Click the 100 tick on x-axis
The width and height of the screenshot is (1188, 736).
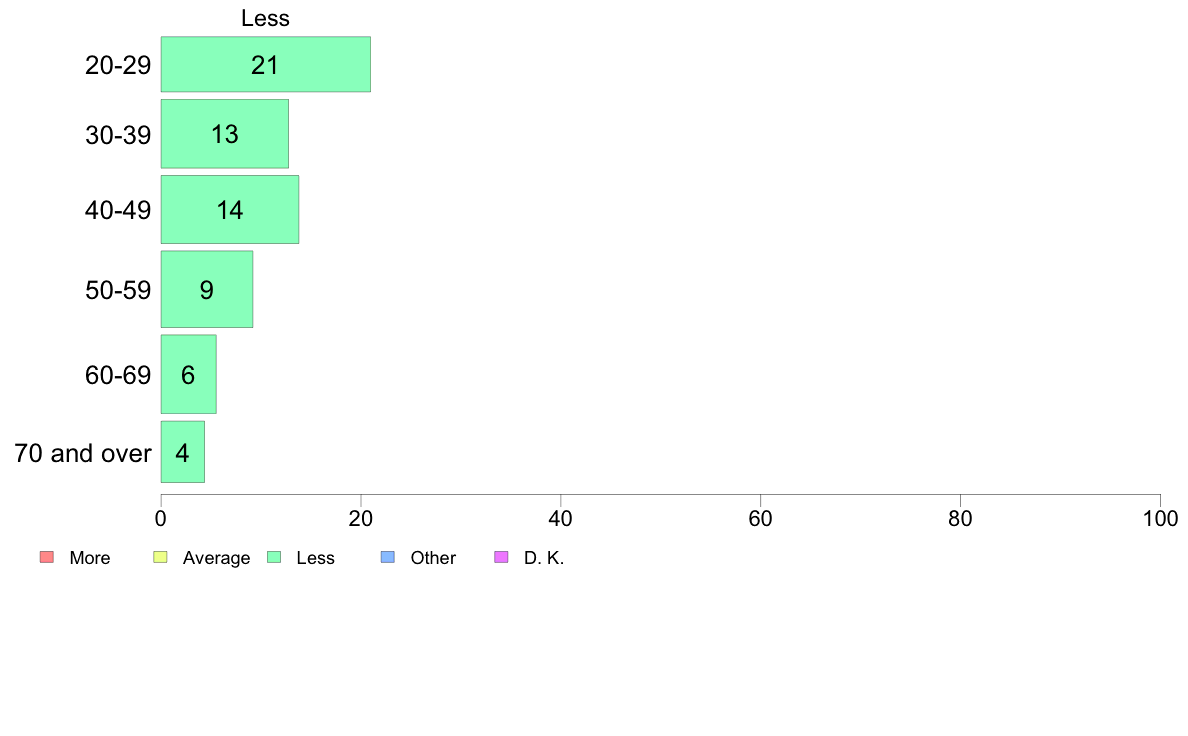1160,518
